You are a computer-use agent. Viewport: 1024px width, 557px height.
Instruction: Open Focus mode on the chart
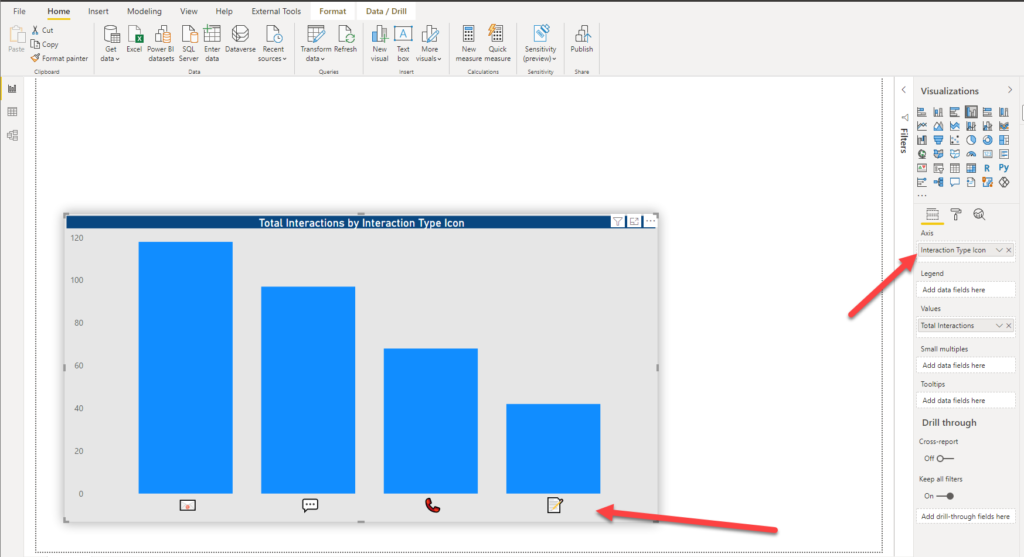[634, 222]
